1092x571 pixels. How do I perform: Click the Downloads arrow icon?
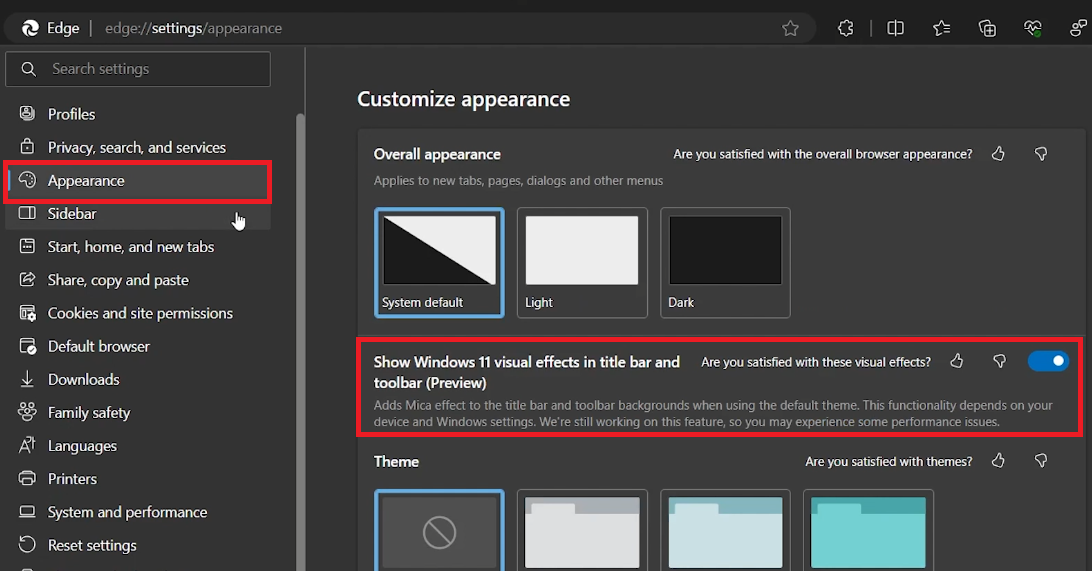[27, 379]
